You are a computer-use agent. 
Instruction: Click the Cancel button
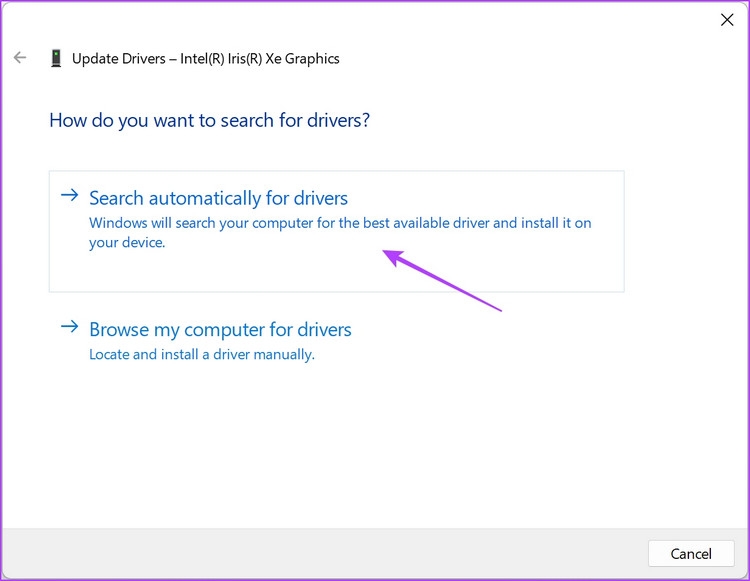[691, 553]
